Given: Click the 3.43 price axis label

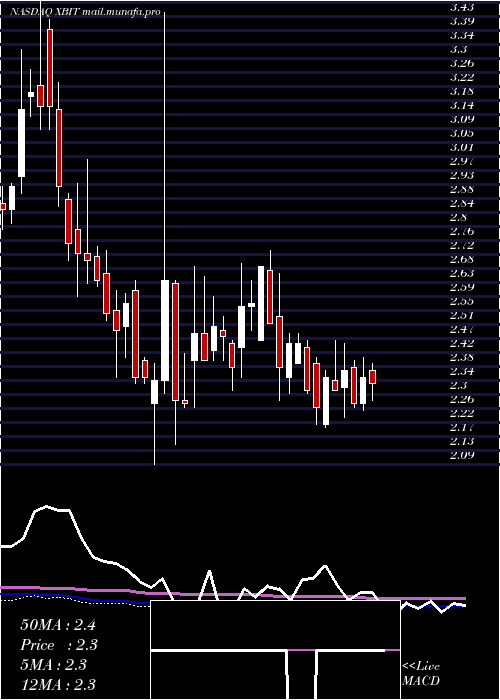Looking at the screenshot, I should click(462, 8).
